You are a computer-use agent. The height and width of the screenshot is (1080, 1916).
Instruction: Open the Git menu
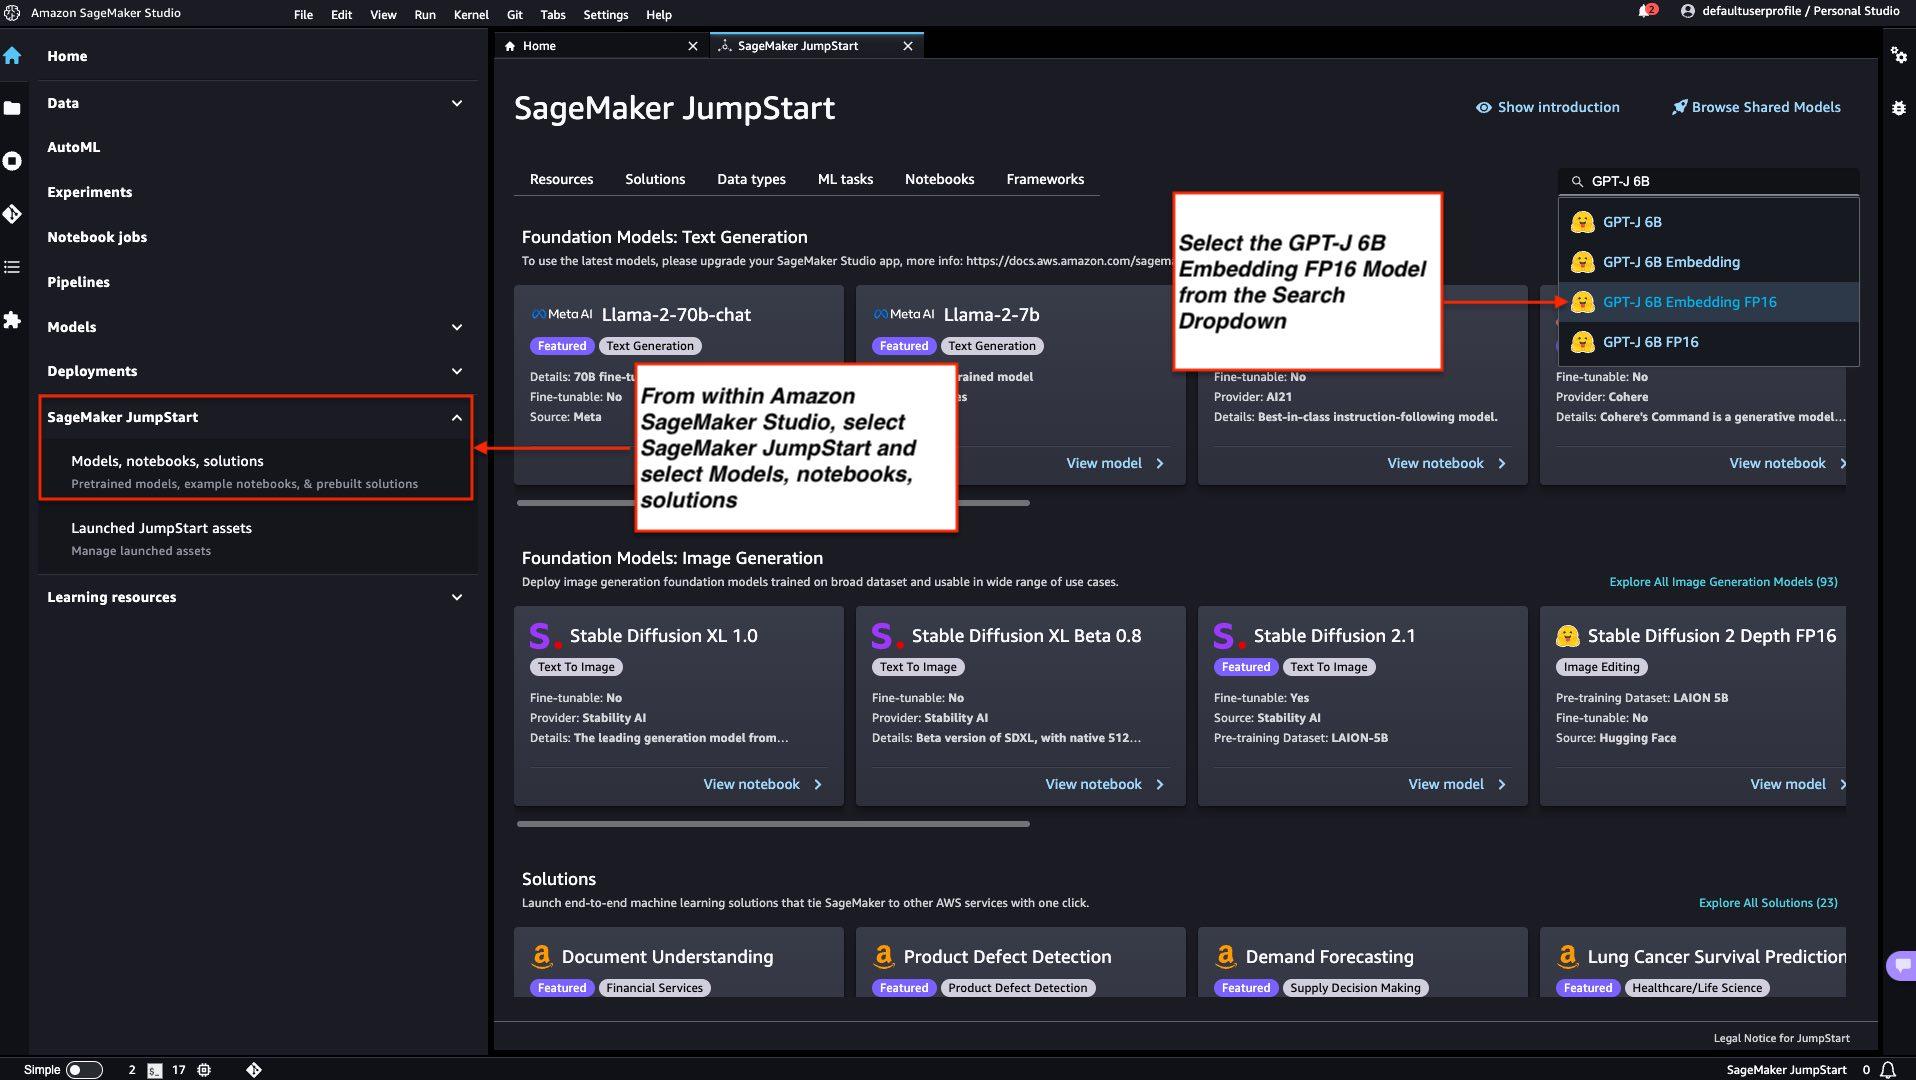click(514, 14)
